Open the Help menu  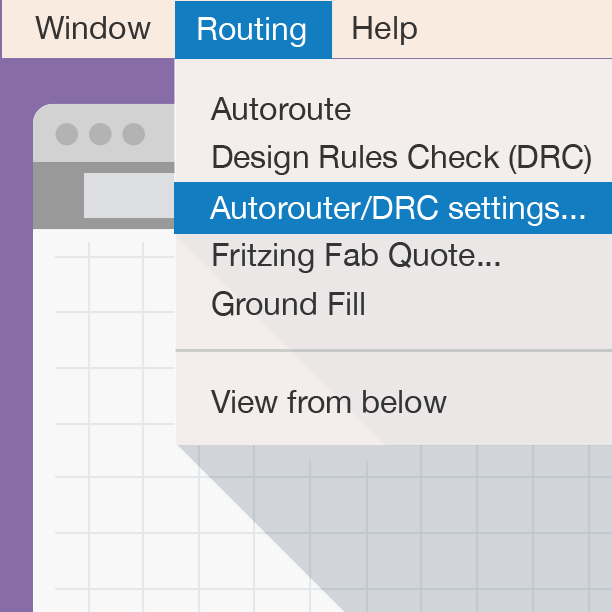click(384, 29)
